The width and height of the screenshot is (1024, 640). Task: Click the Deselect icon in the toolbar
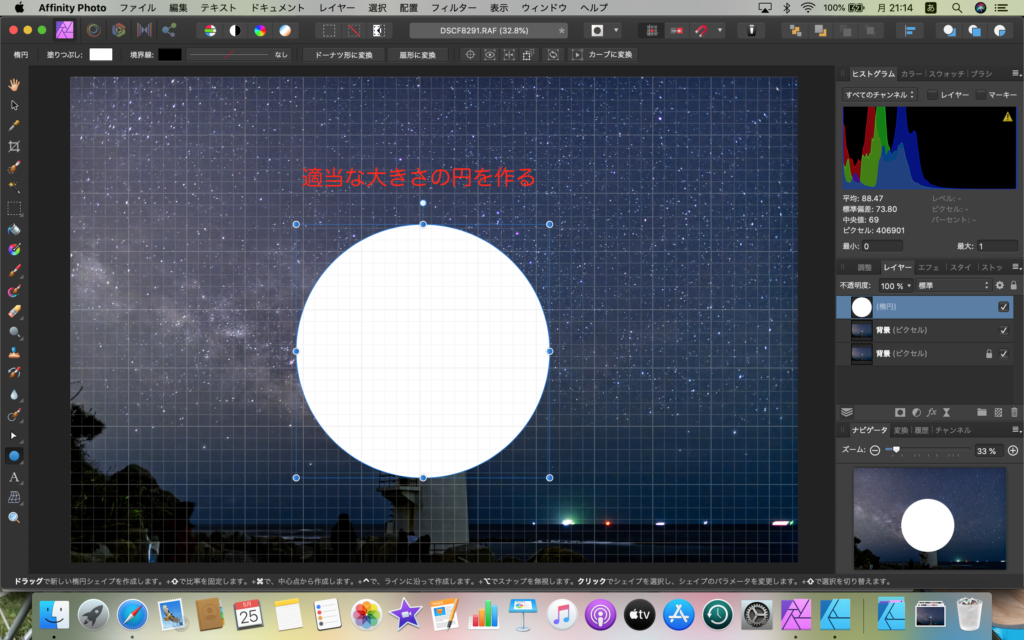(353, 30)
